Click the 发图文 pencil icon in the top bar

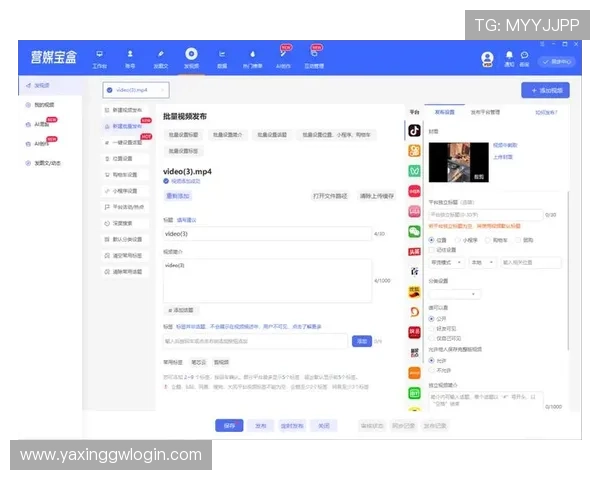point(161,54)
